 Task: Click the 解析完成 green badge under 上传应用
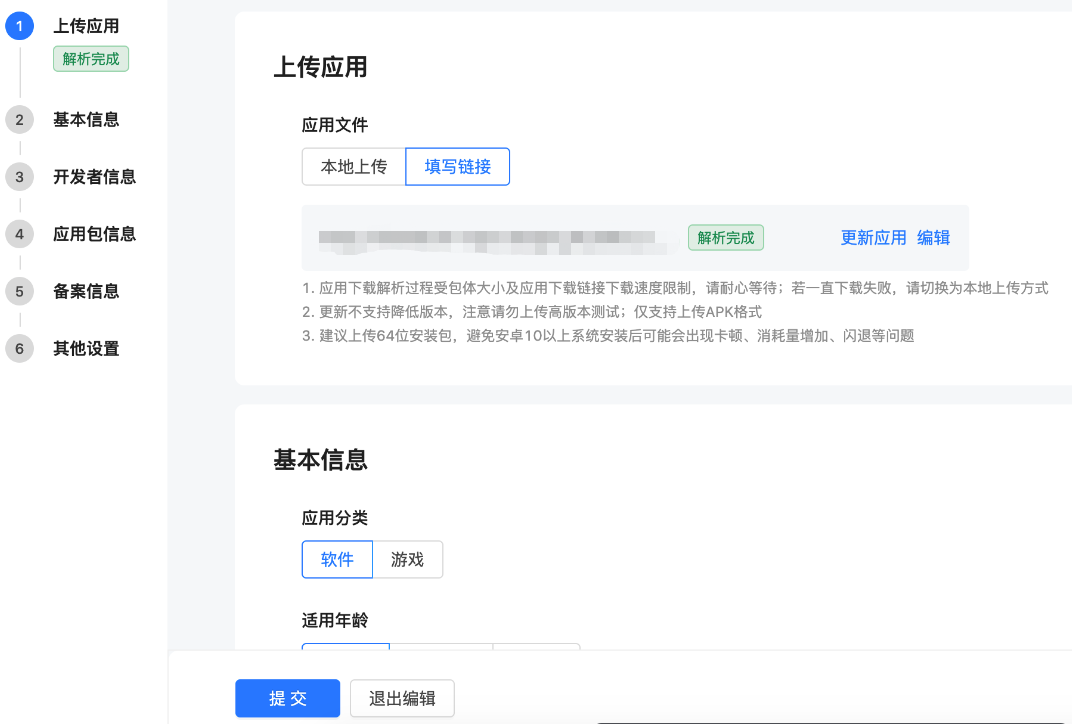pyautogui.click(x=90, y=59)
